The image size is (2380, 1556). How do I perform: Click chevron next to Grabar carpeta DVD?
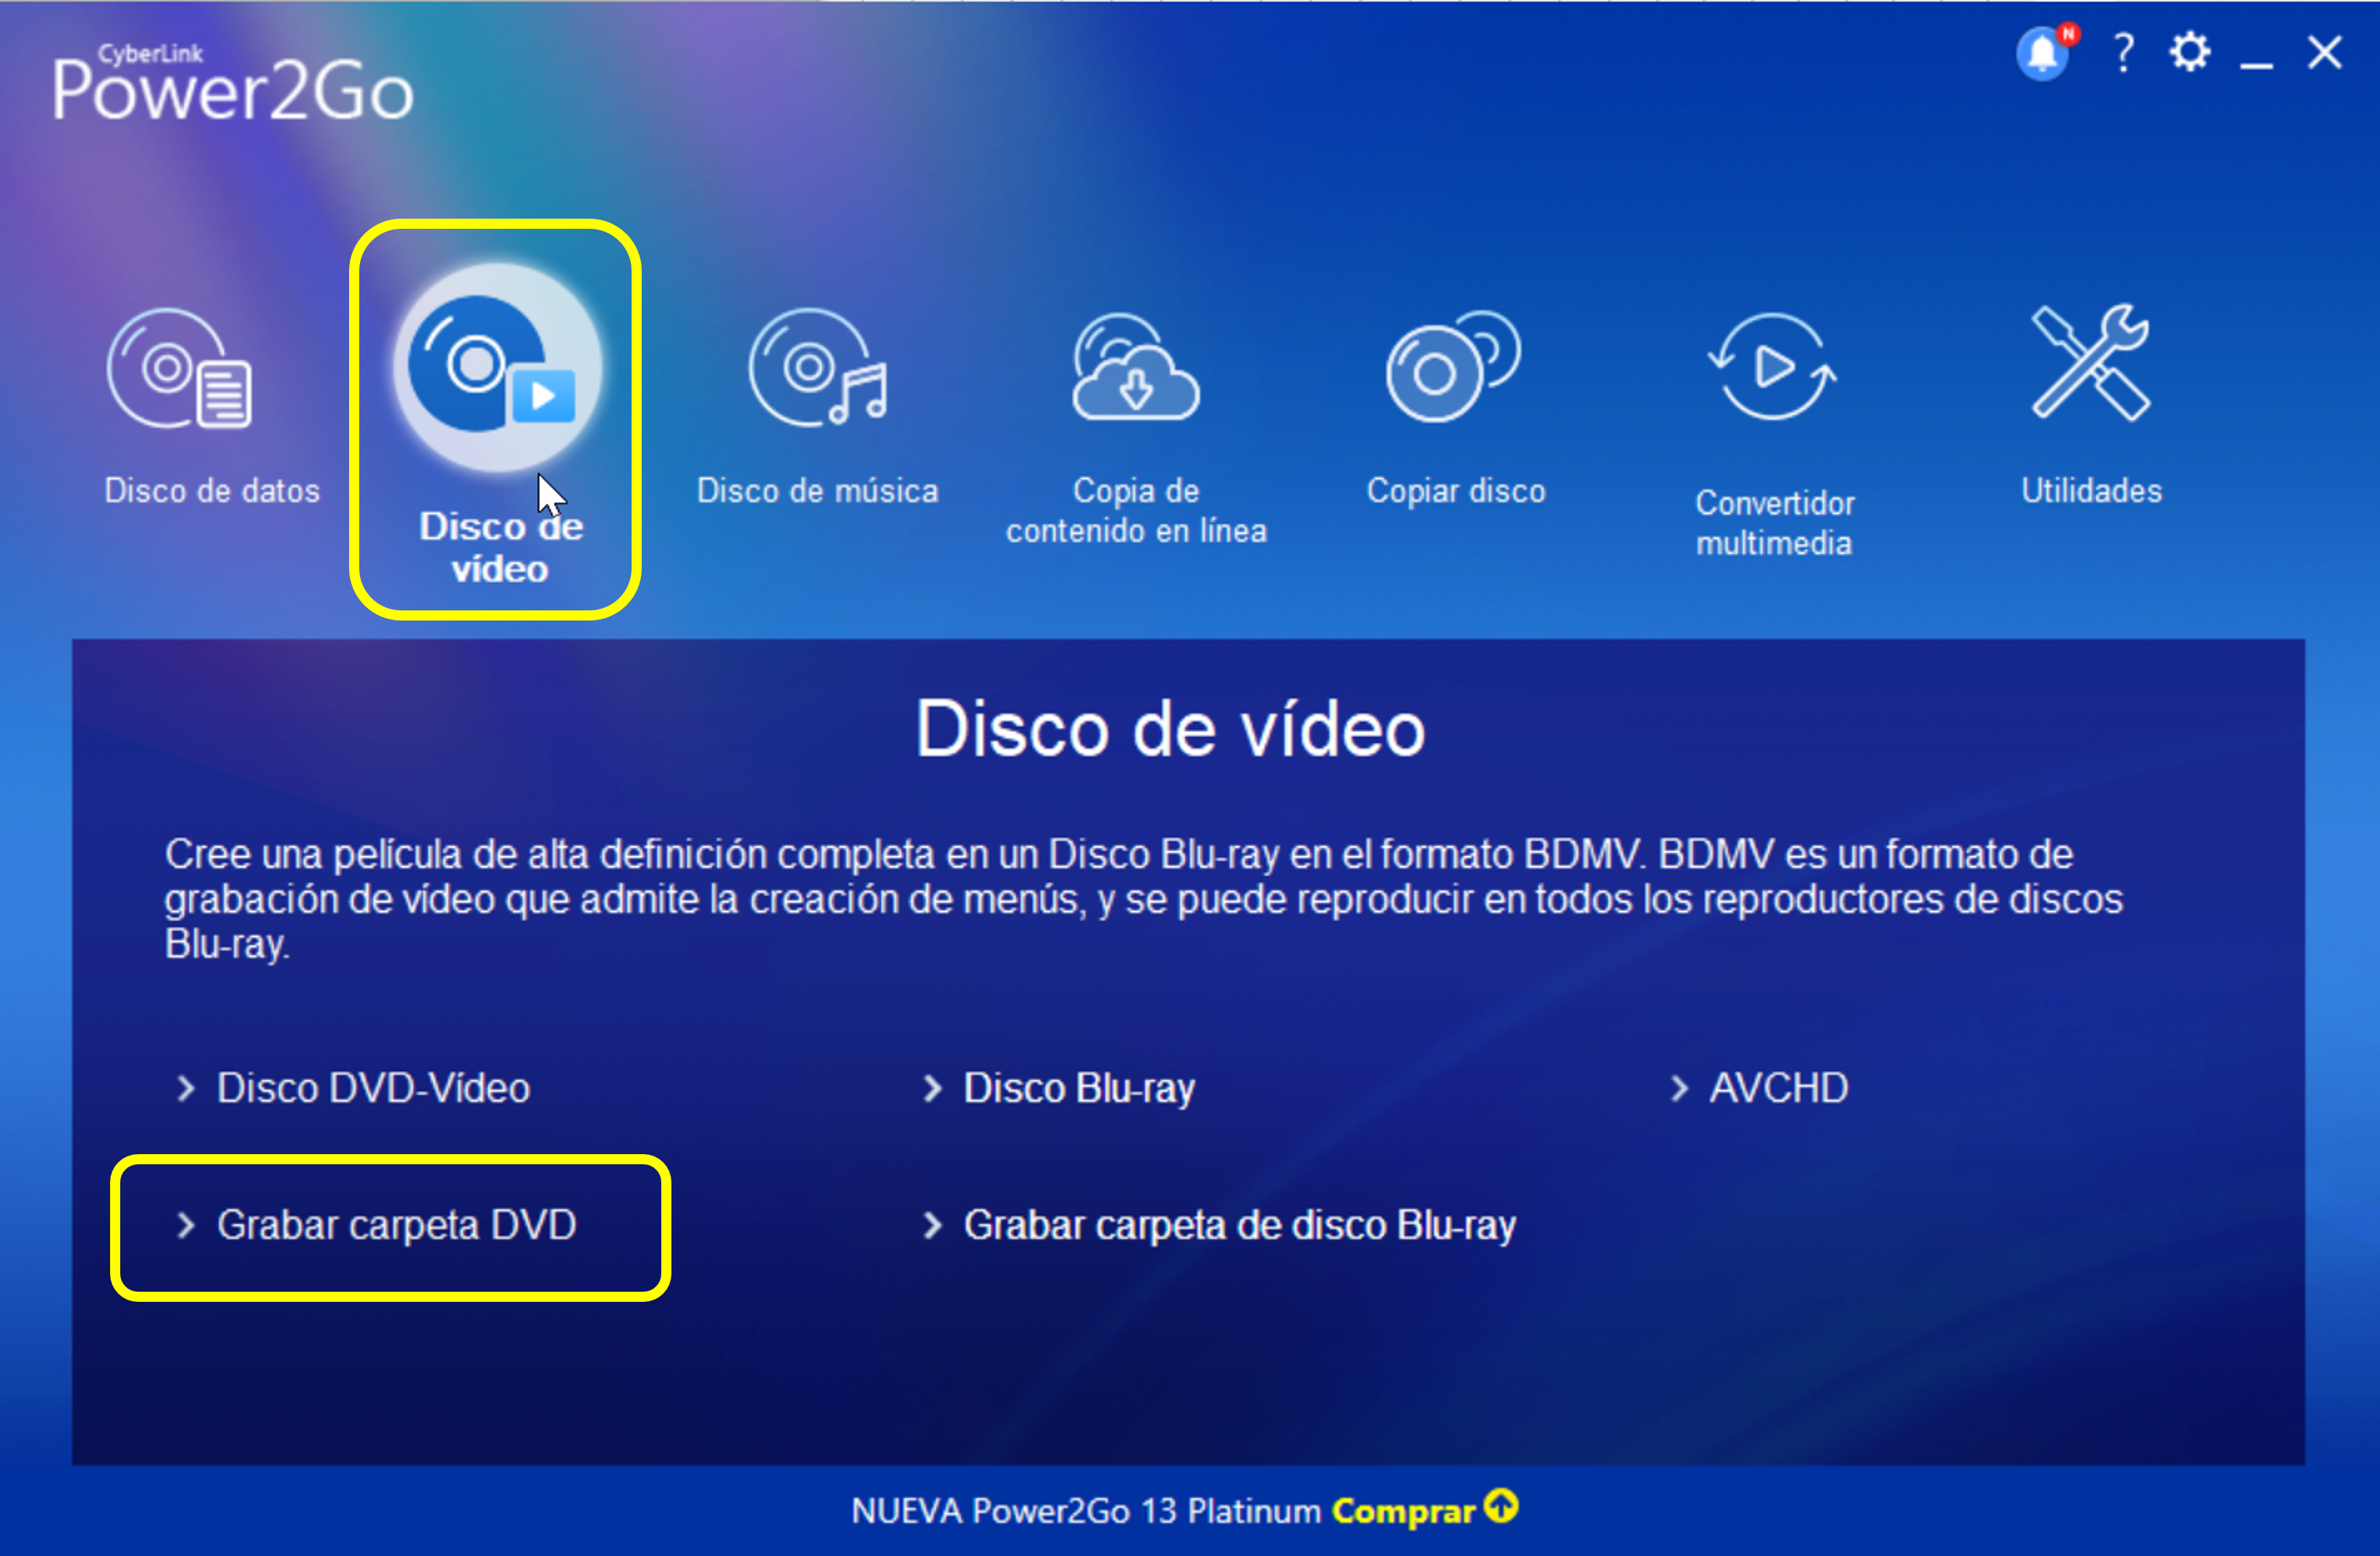click(x=185, y=1225)
